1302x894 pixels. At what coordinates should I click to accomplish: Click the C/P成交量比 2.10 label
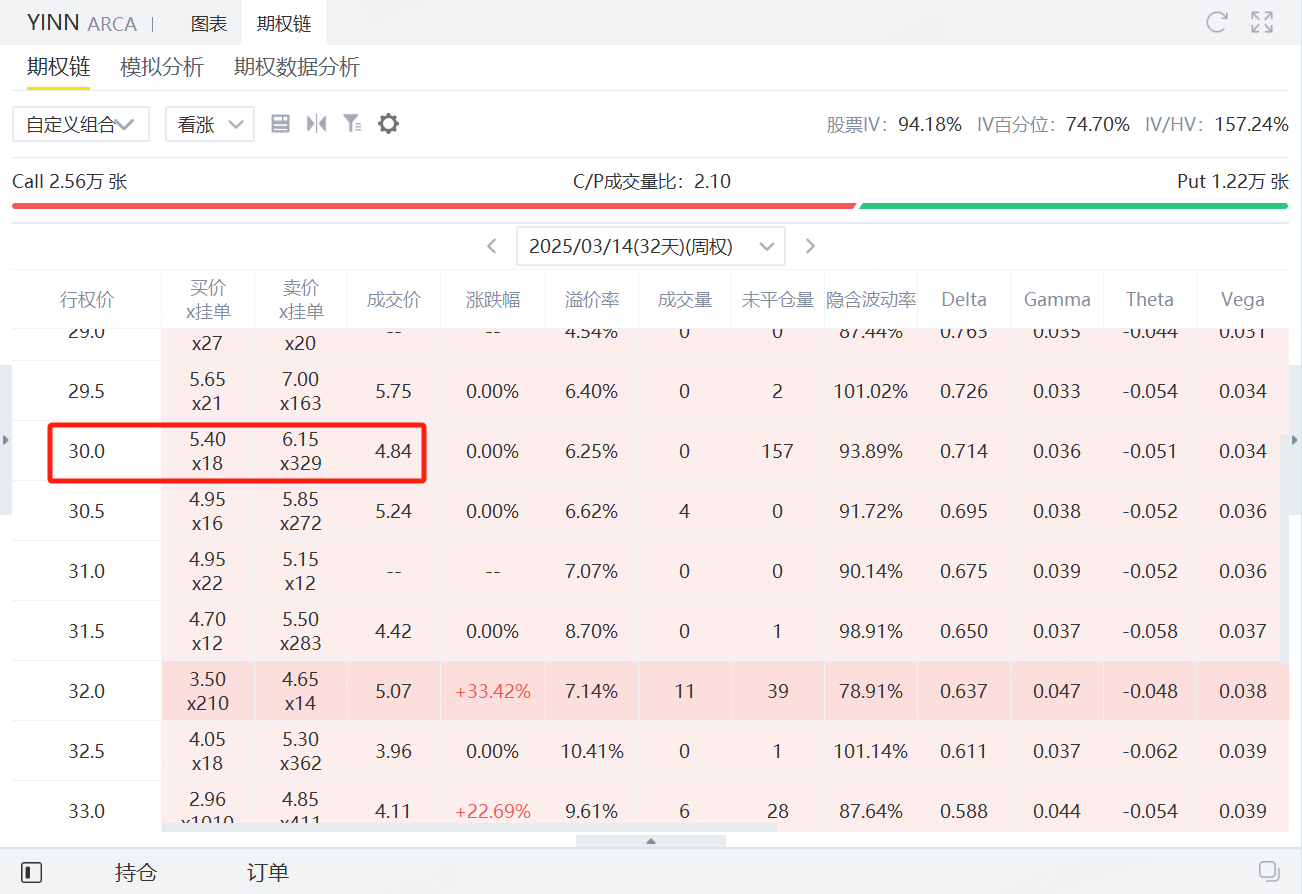pos(651,182)
